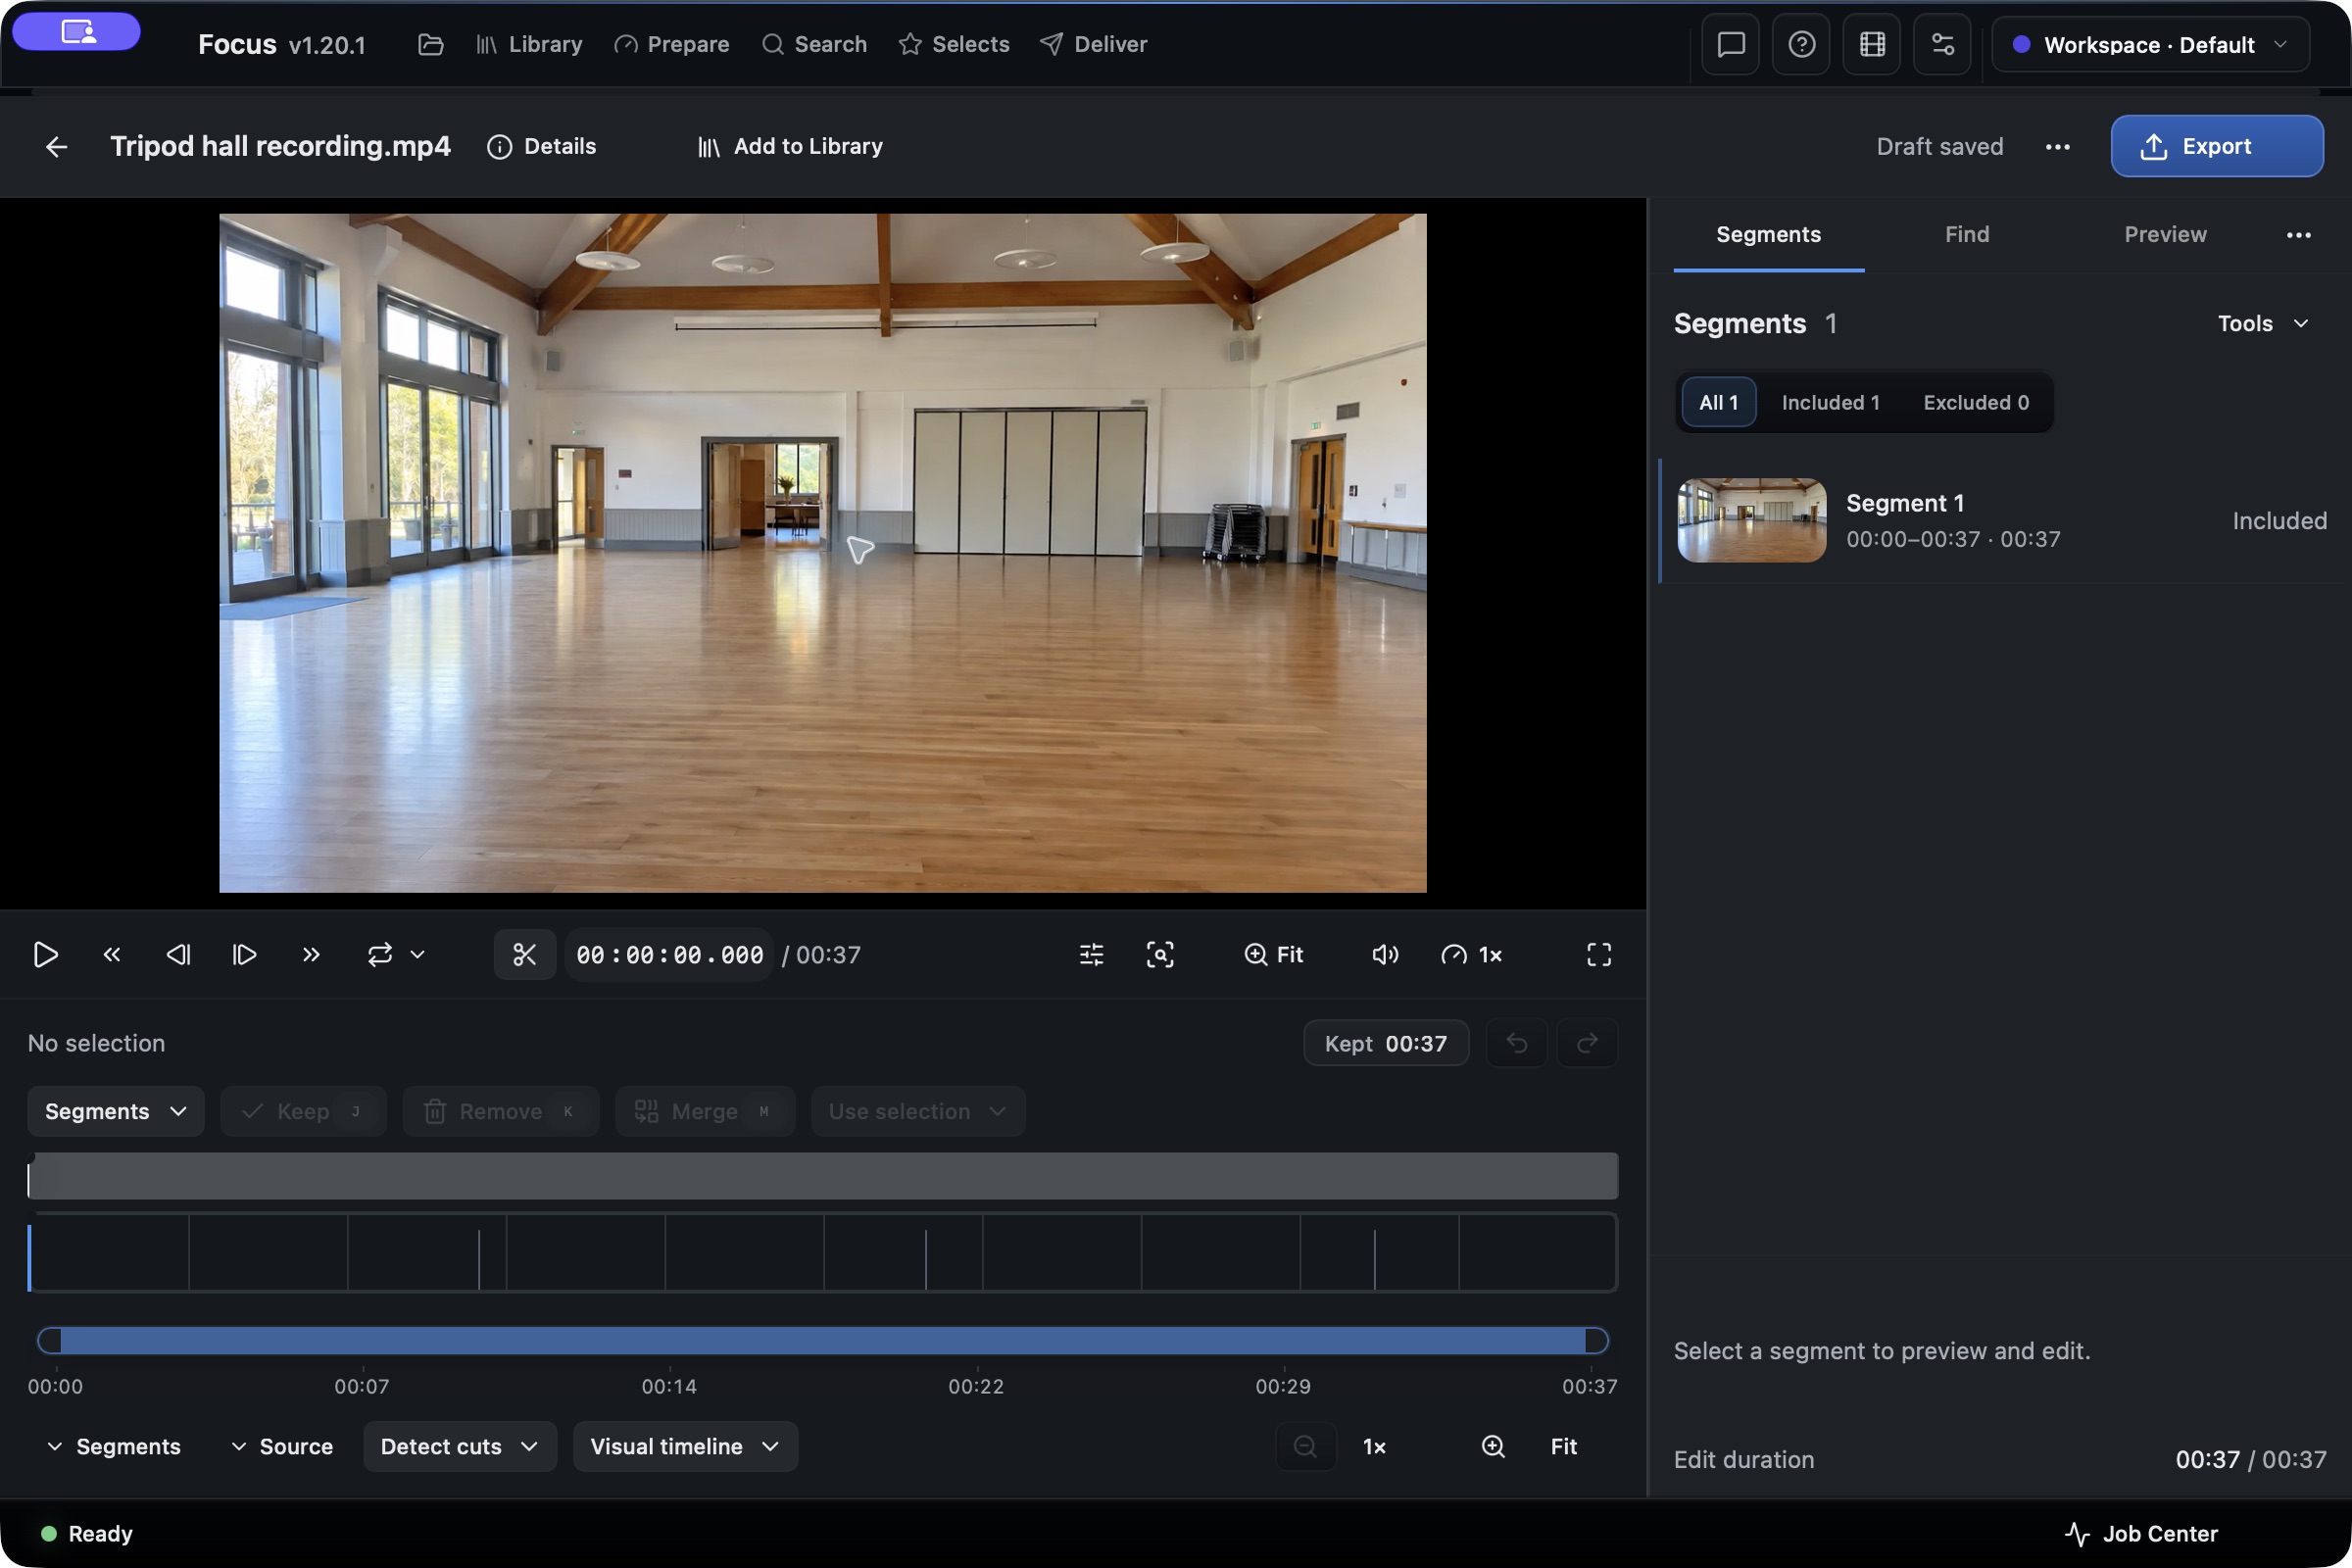2352x1568 pixels.
Task: Click the blue timeline range slider
Action: (x=823, y=1341)
